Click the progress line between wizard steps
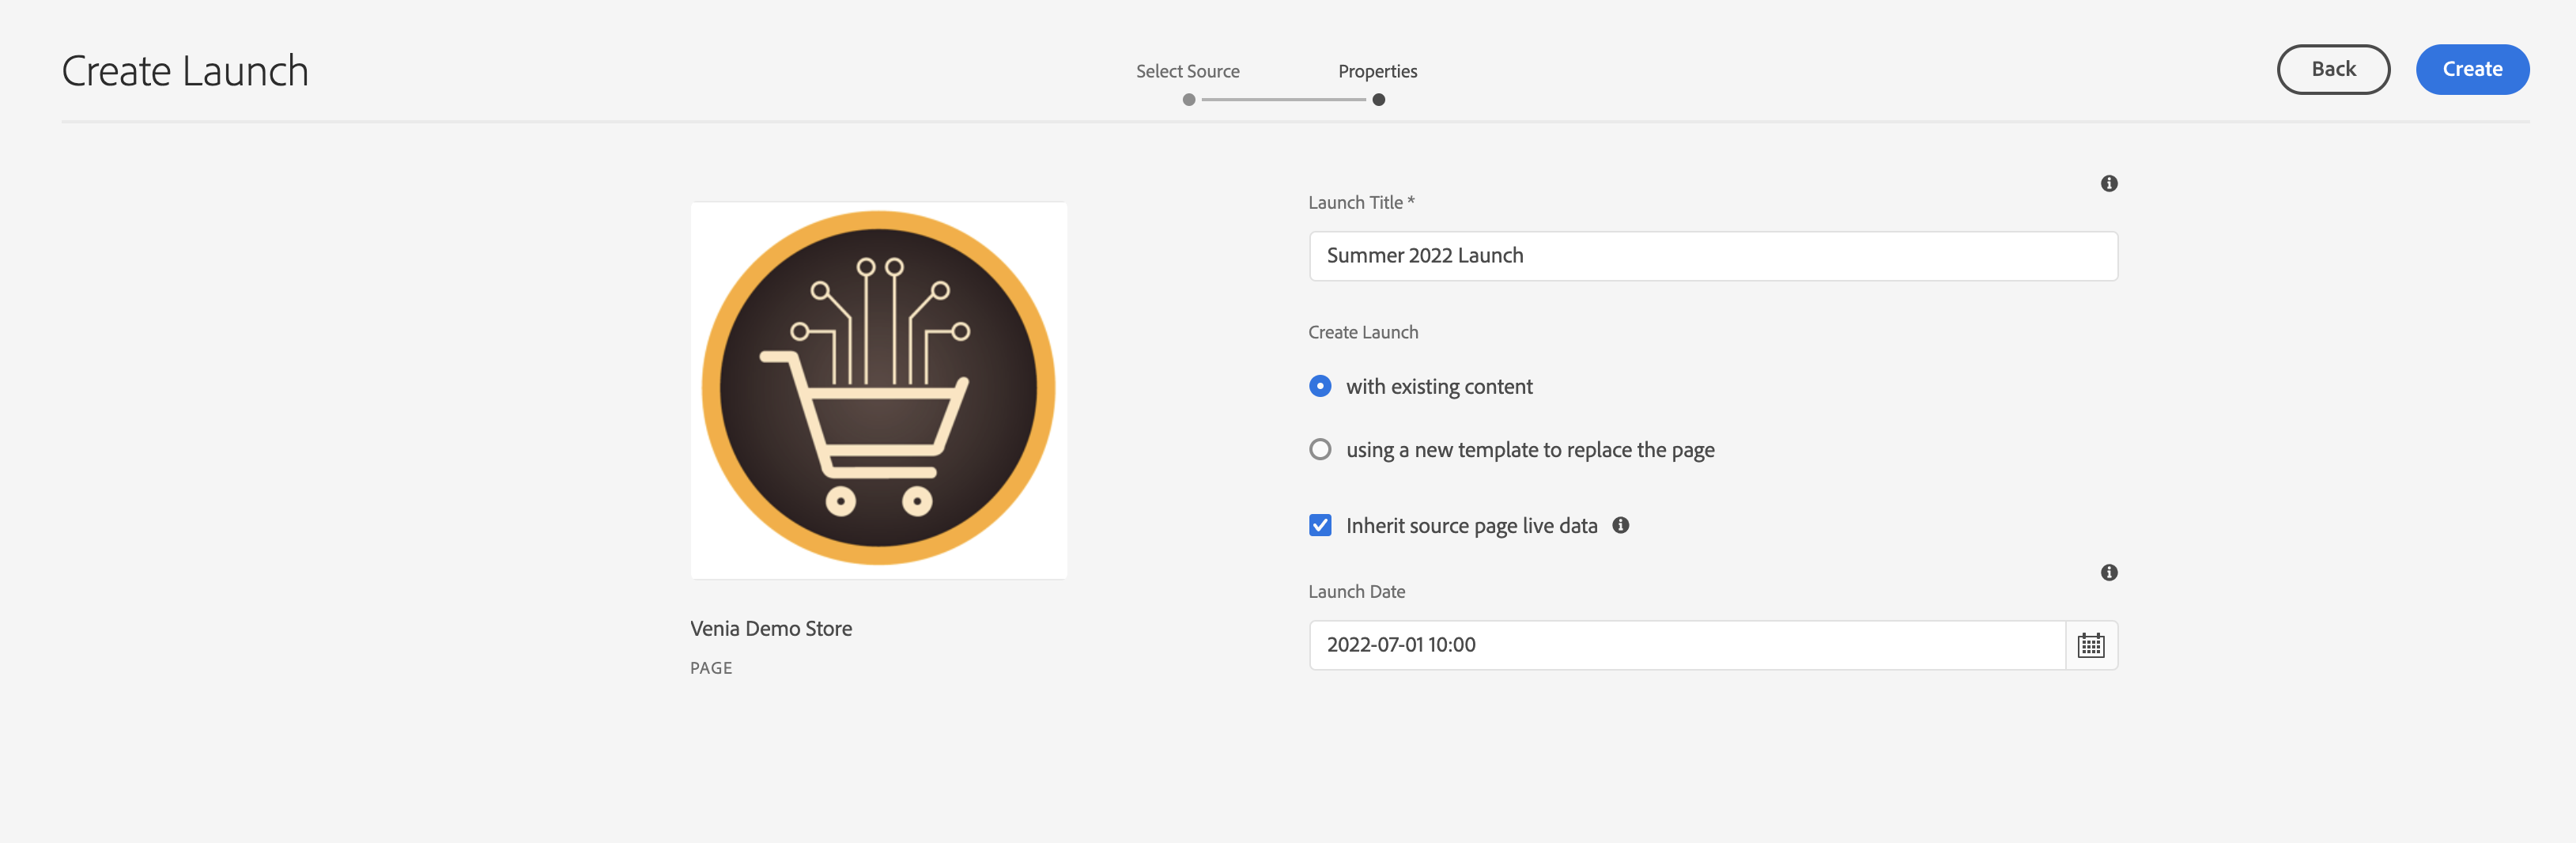2576x843 pixels. pyautogui.click(x=1283, y=100)
